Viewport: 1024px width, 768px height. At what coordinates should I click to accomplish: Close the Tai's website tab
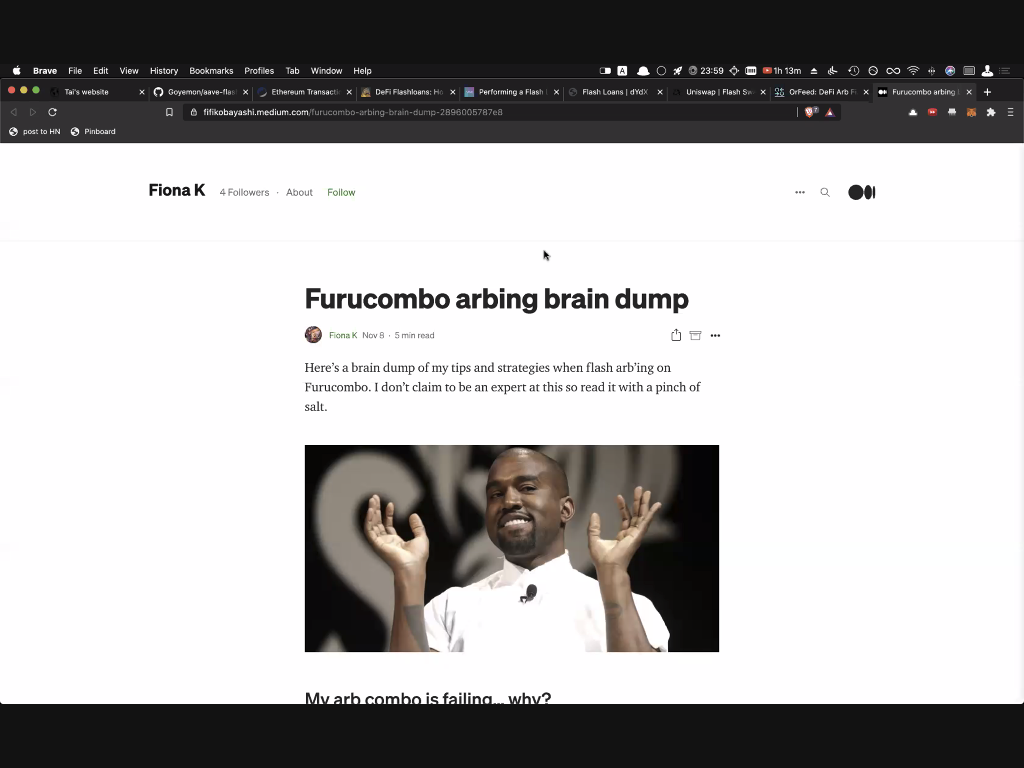pyautogui.click(x=142, y=92)
